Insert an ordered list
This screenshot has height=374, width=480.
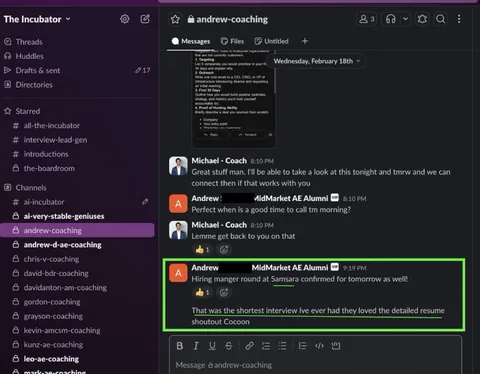tap(266, 346)
